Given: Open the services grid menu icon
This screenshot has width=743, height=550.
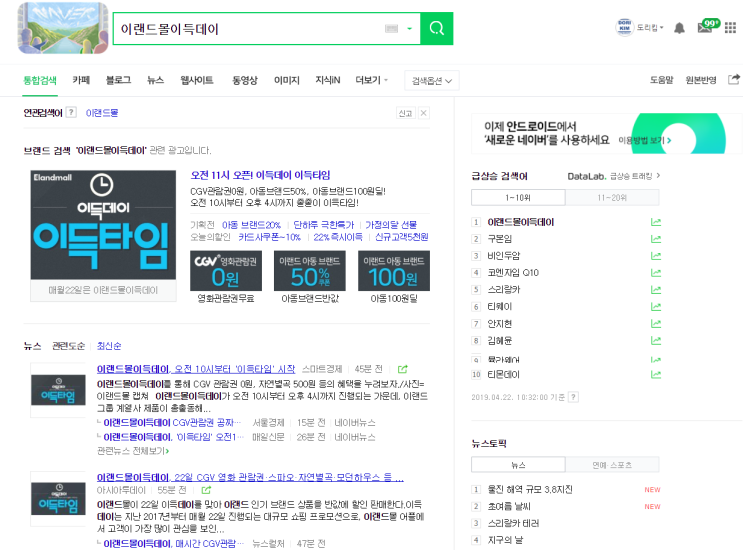Looking at the screenshot, I should click(x=730, y=27).
